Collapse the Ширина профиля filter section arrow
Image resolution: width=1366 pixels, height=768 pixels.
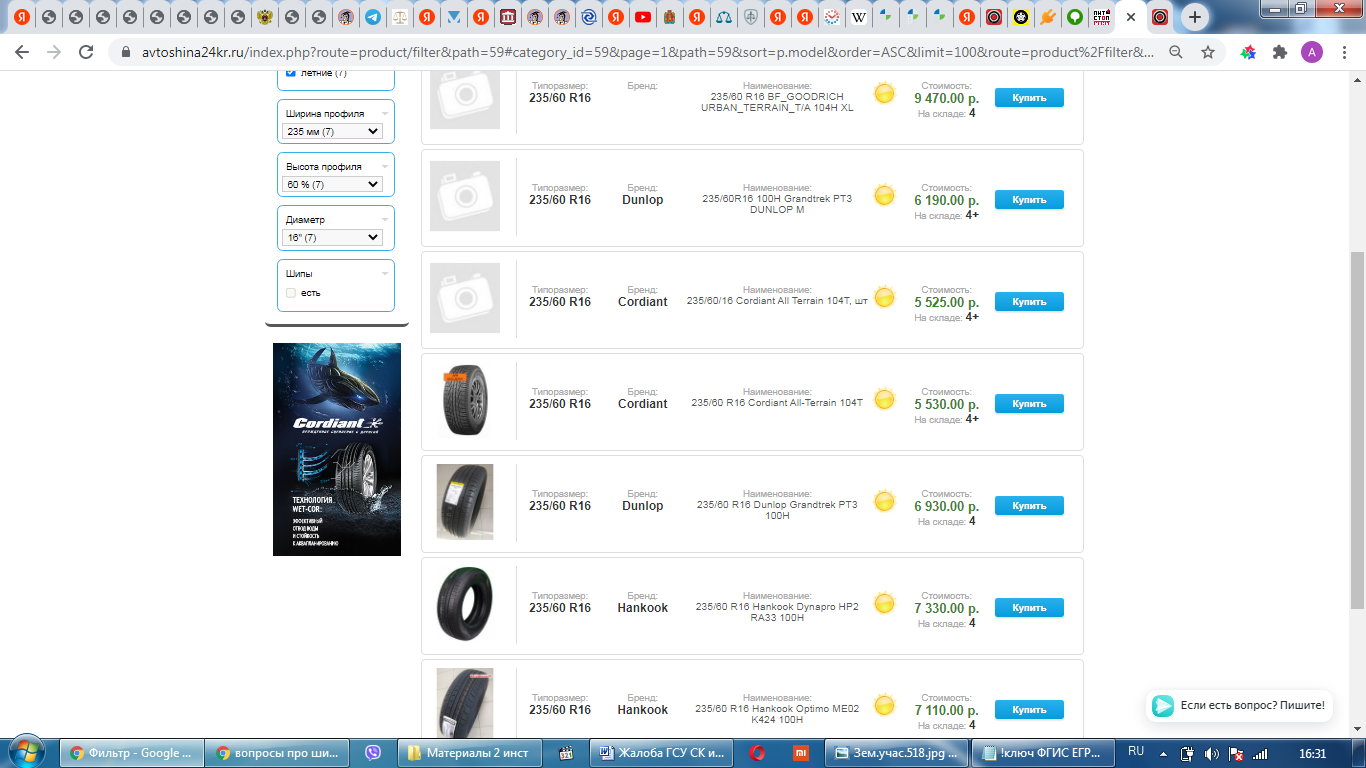click(x=385, y=114)
